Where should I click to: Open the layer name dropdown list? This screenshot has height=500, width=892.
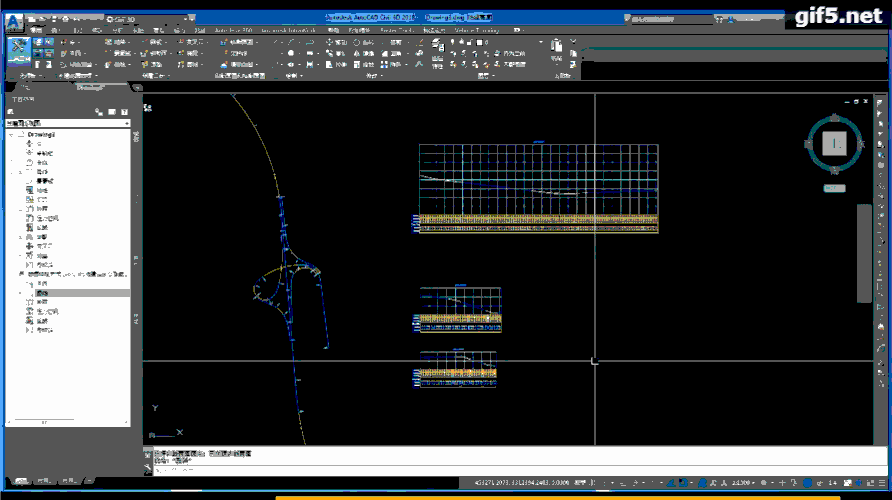[x=540, y=42]
